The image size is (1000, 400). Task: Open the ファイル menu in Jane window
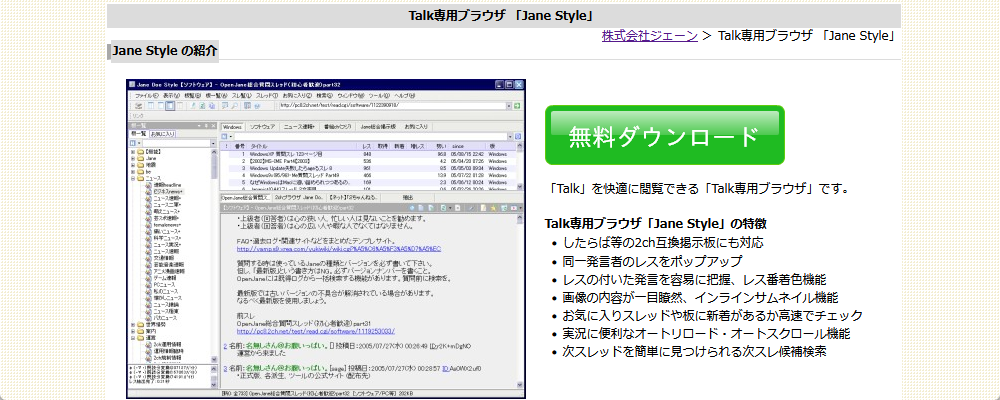(144, 95)
